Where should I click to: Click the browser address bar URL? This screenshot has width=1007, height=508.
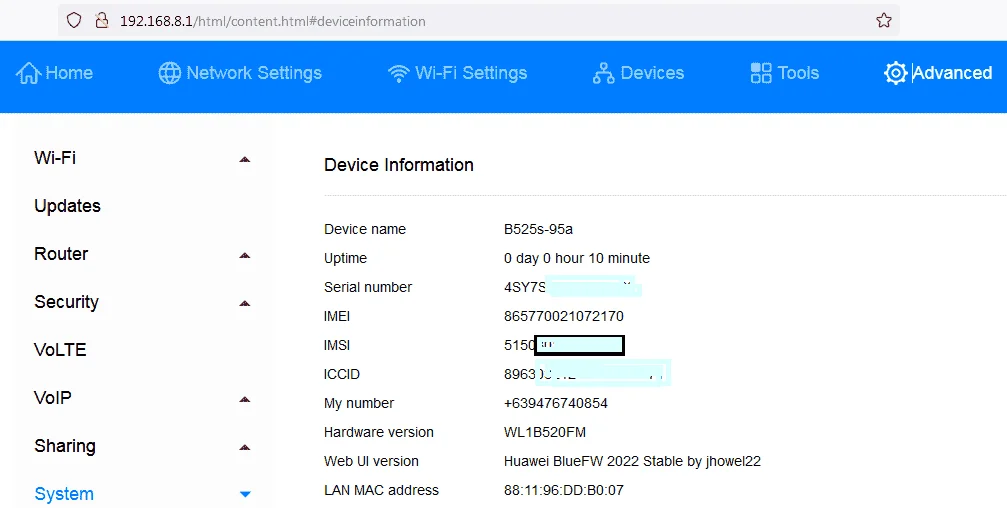272,21
